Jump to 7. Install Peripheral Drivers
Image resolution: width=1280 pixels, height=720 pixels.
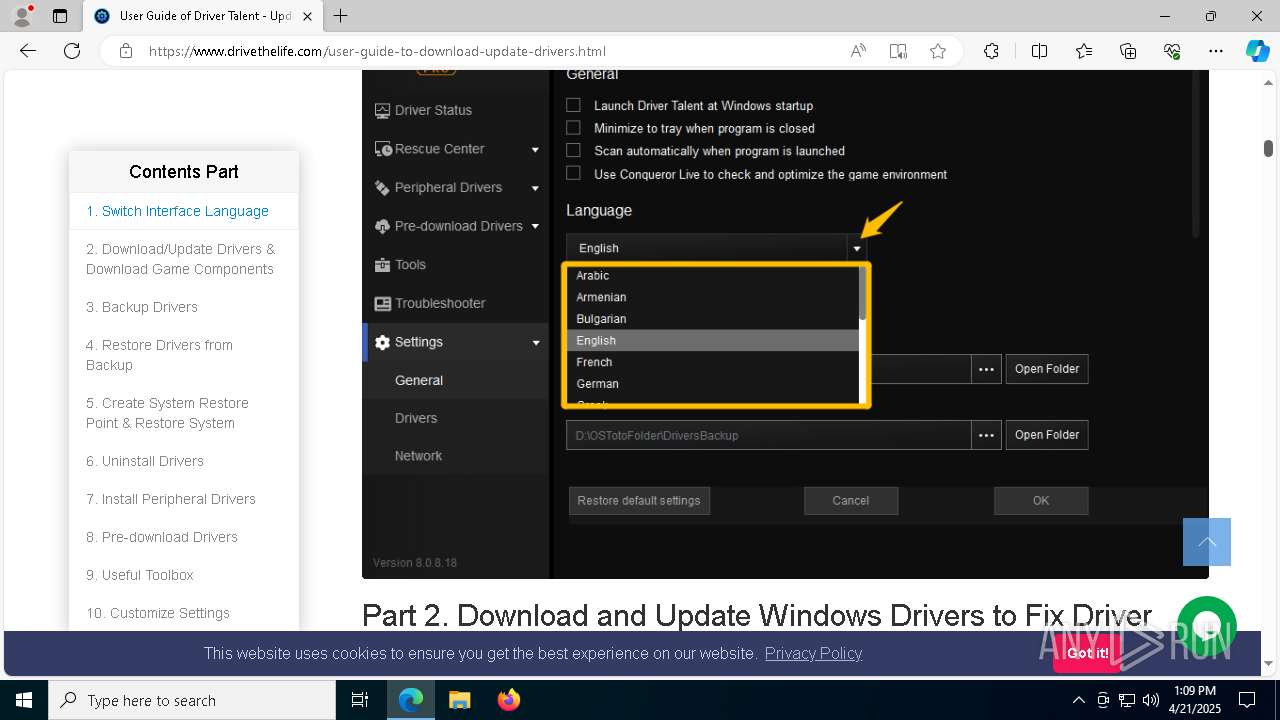tap(171, 499)
